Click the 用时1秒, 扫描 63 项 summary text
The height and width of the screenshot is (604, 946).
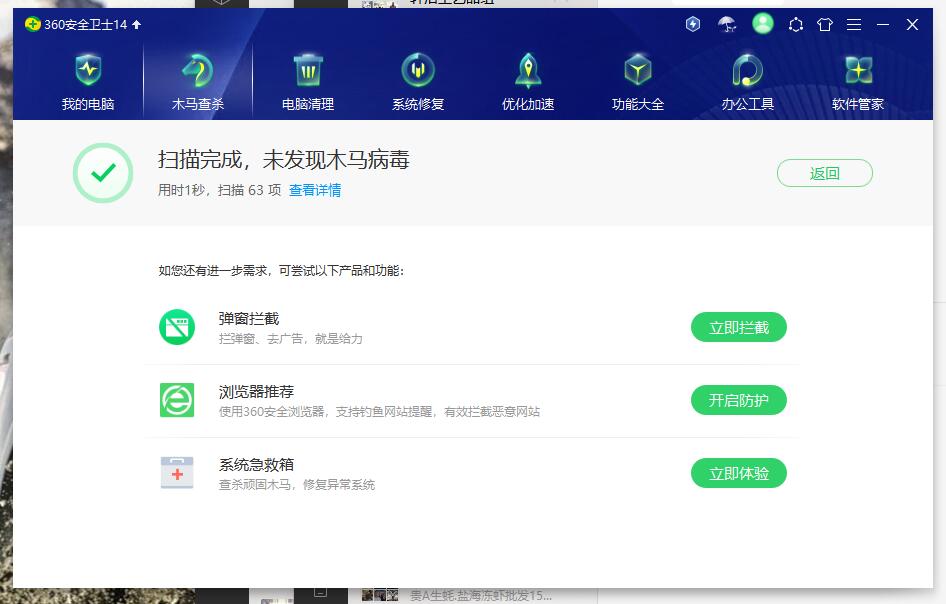(220, 190)
